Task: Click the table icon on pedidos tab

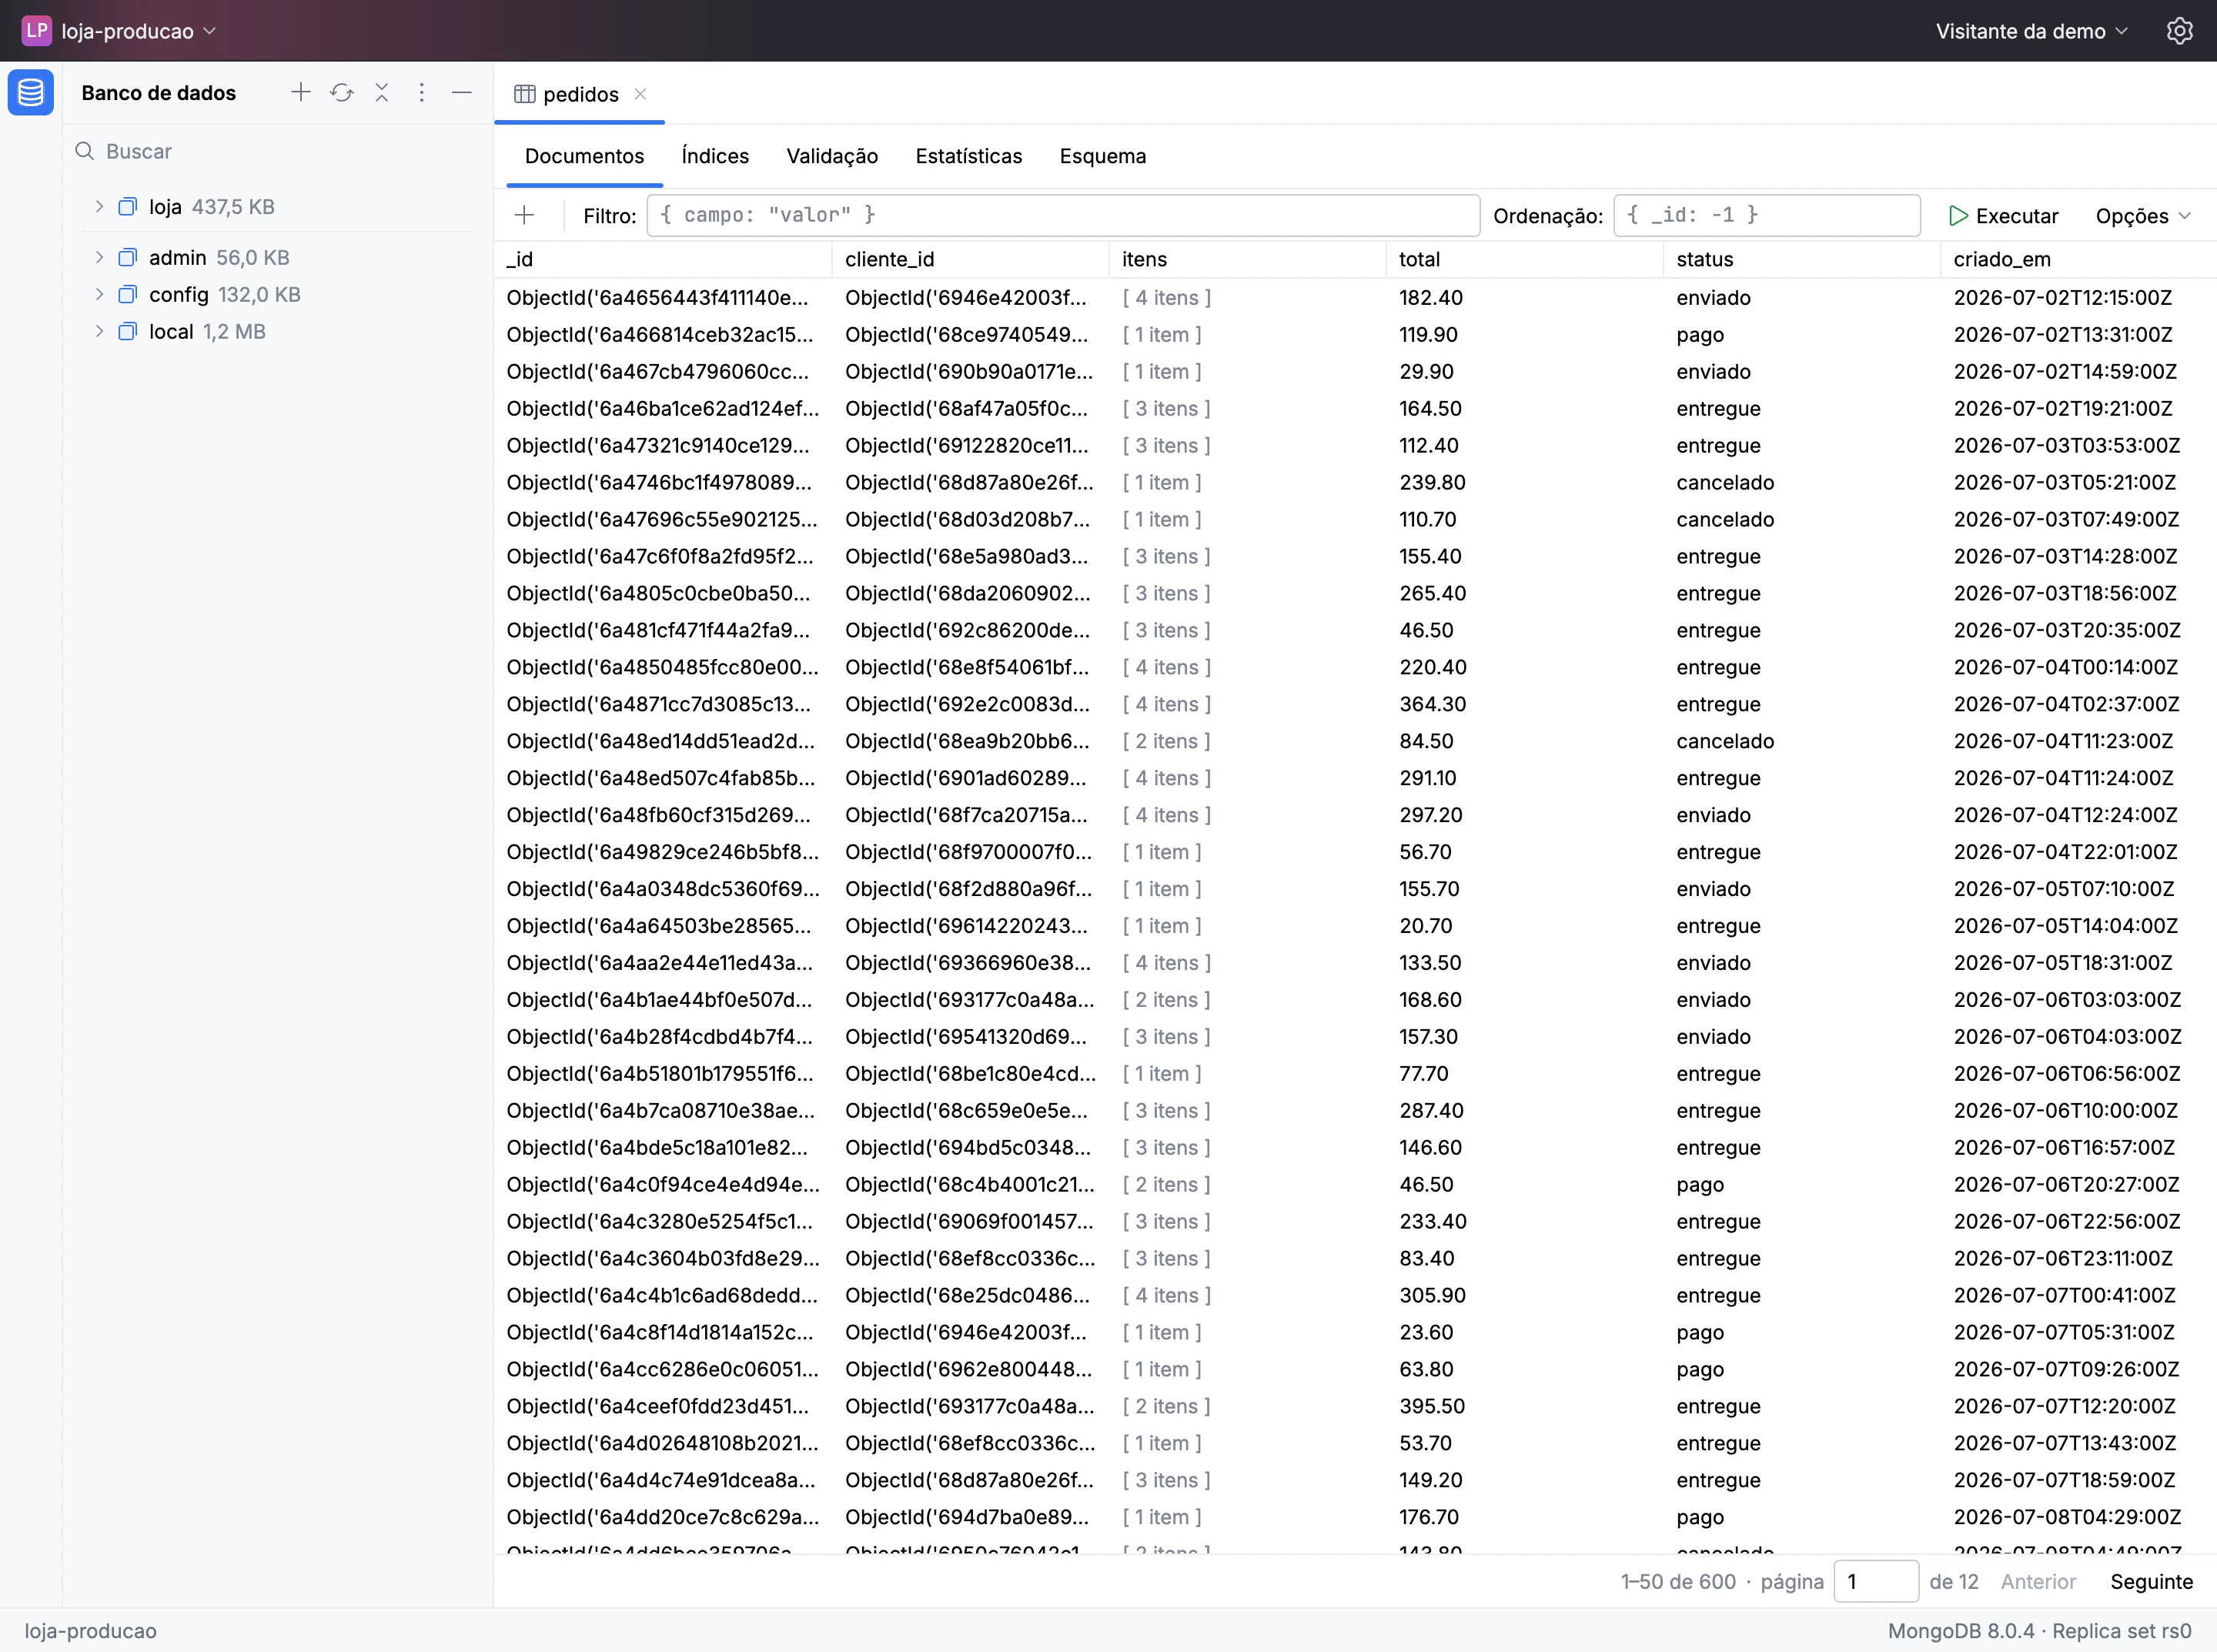Action: coord(524,94)
